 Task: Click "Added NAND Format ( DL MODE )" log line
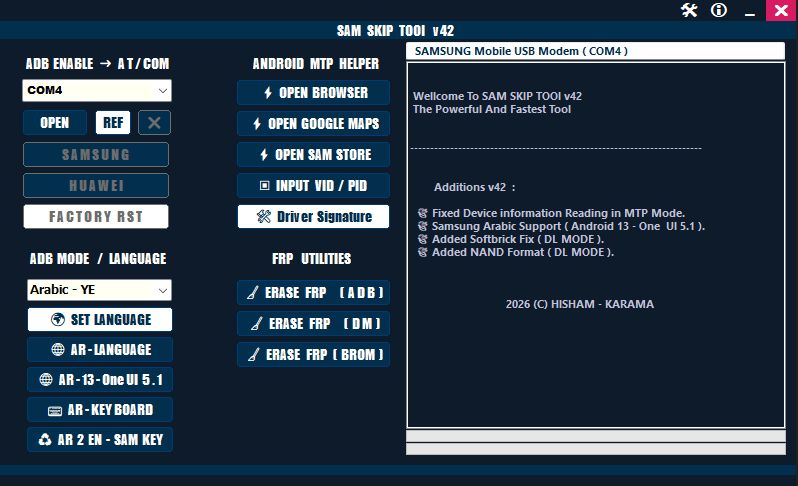pyautogui.click(x=516, y=252)
